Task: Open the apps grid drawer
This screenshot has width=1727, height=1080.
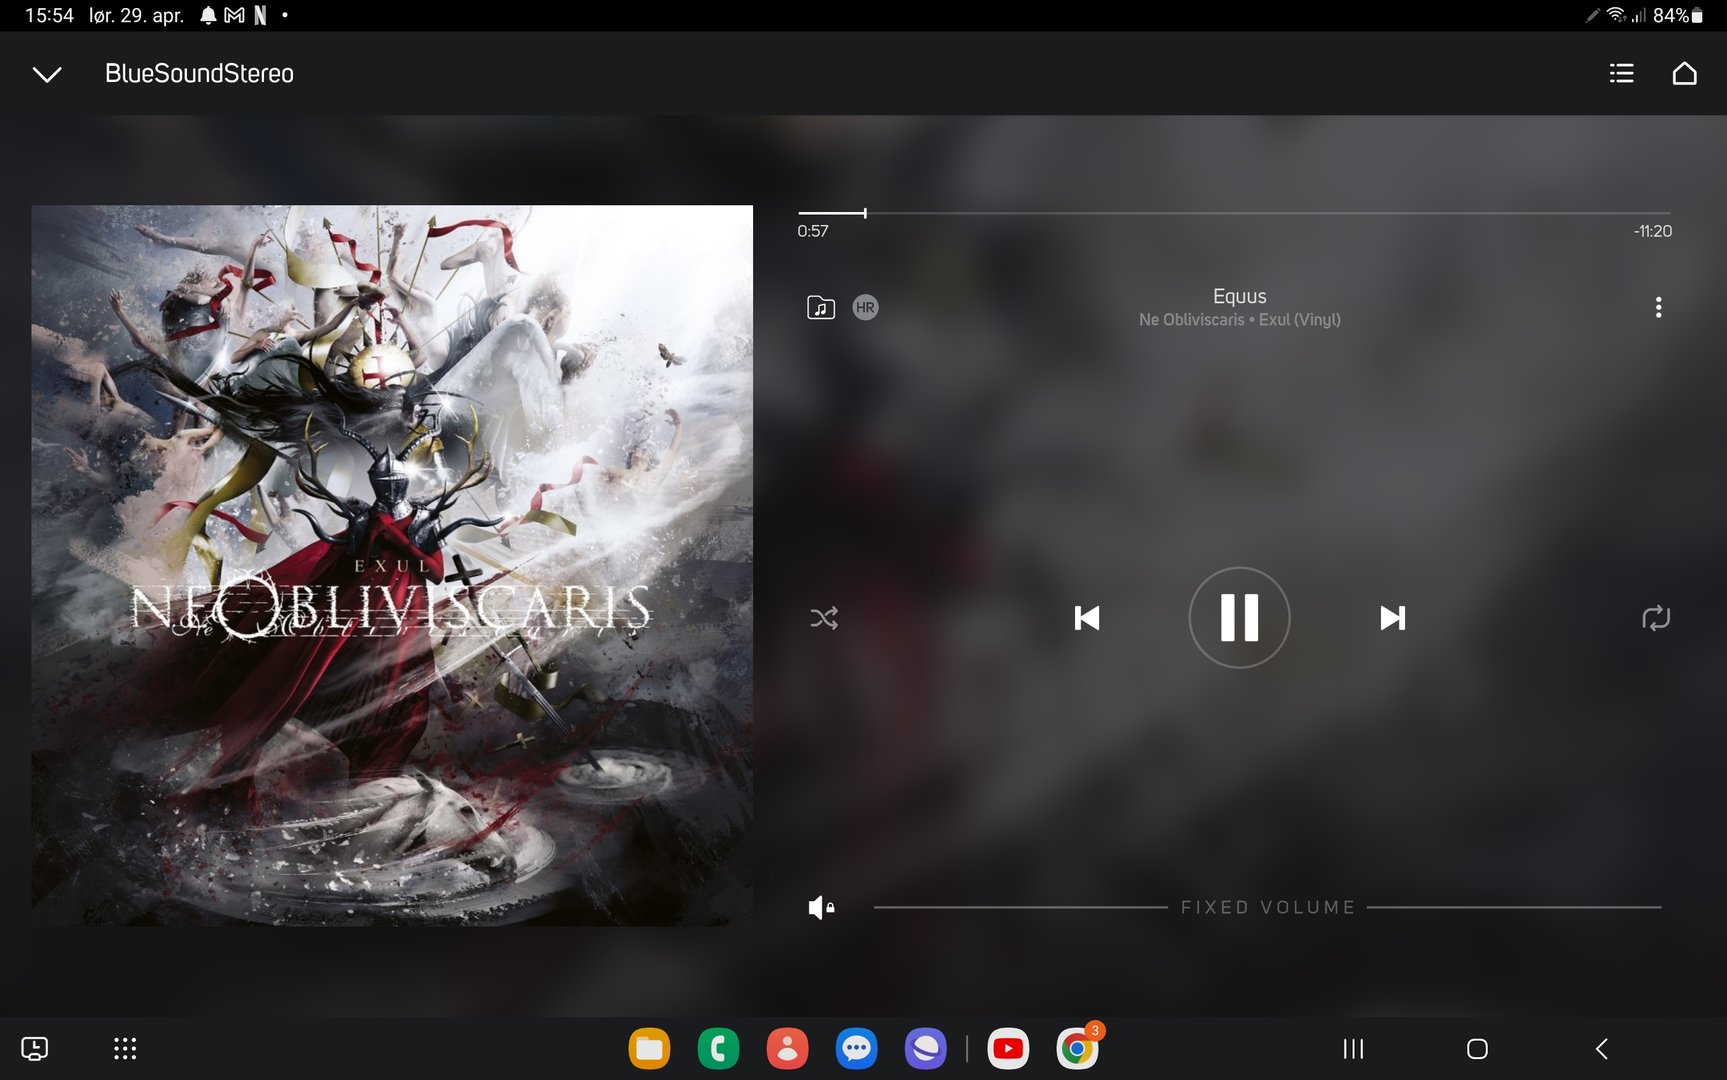Action: coord(125,1048)
